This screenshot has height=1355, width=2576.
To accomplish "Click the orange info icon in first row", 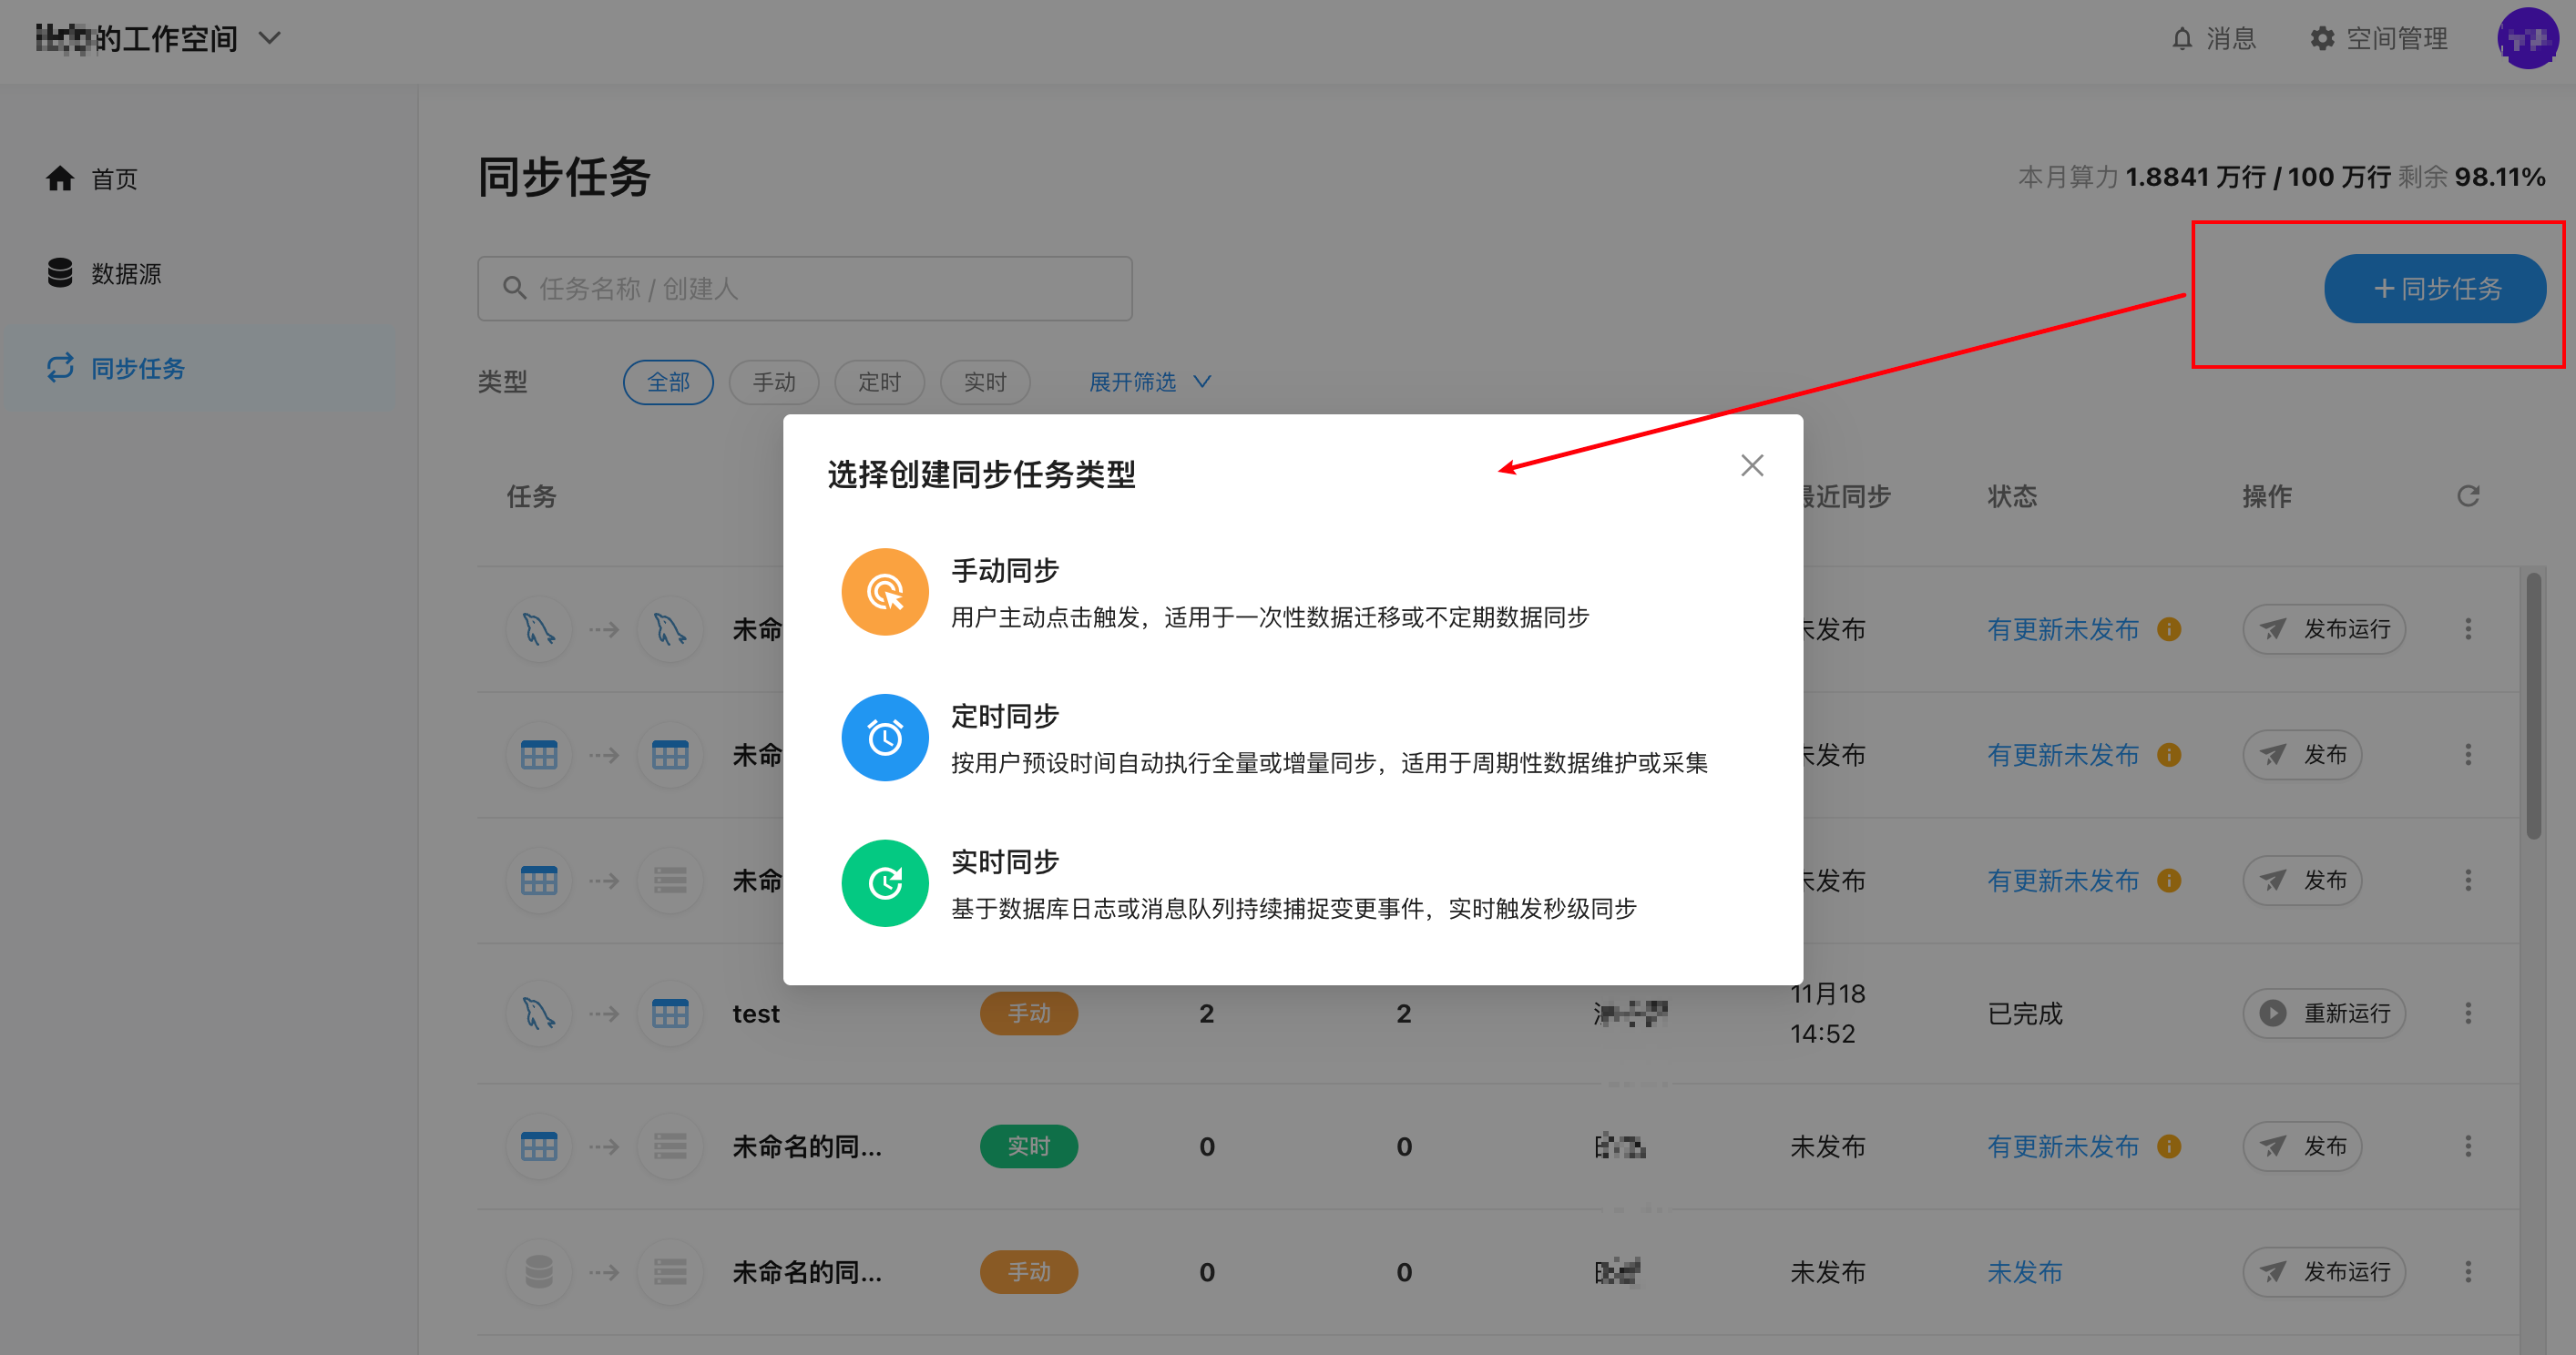I will [x=2168, y=629].
